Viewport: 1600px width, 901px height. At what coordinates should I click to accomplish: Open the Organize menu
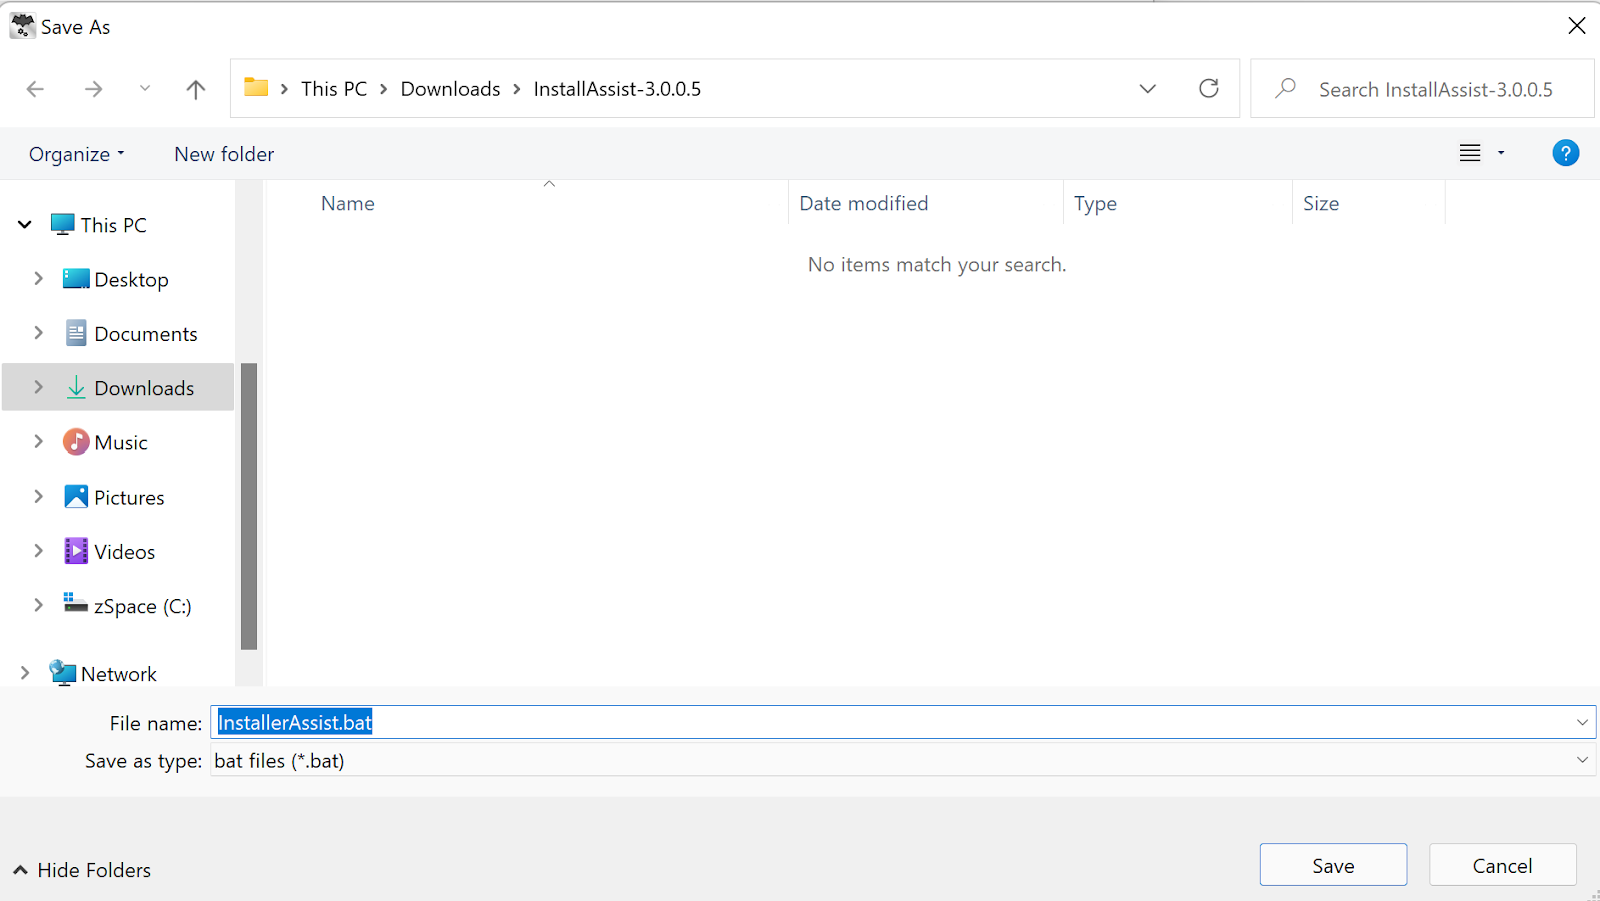click(76, 153)
